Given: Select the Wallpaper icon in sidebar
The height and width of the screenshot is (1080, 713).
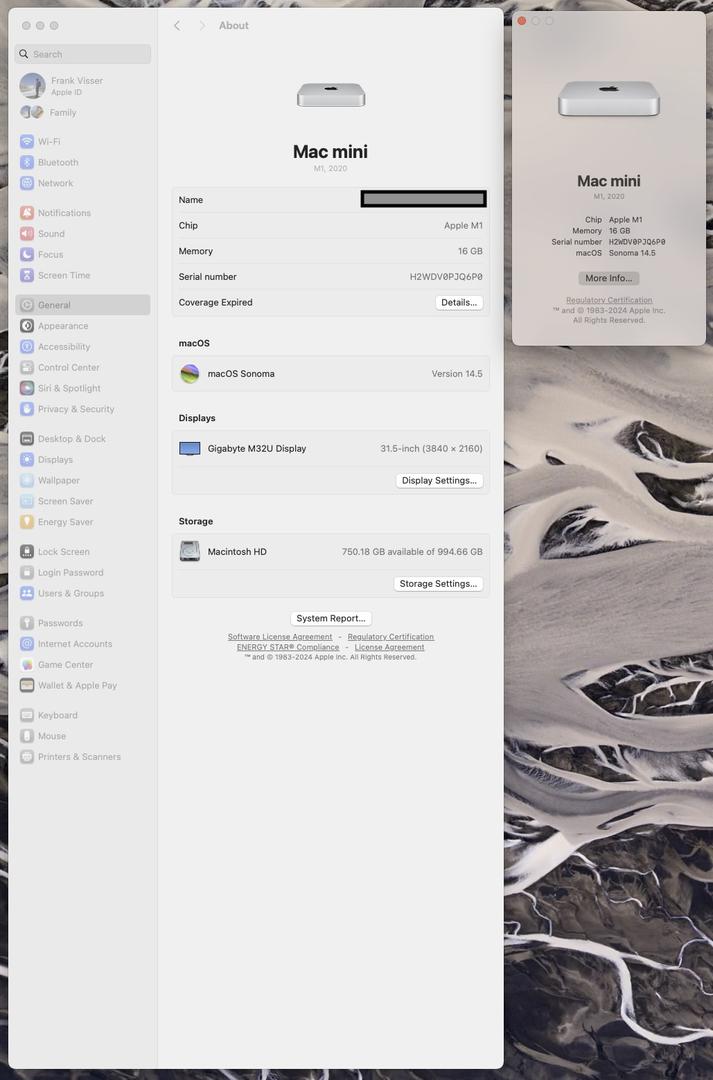Looking at the screenshot, I should [x=27, y=481].
